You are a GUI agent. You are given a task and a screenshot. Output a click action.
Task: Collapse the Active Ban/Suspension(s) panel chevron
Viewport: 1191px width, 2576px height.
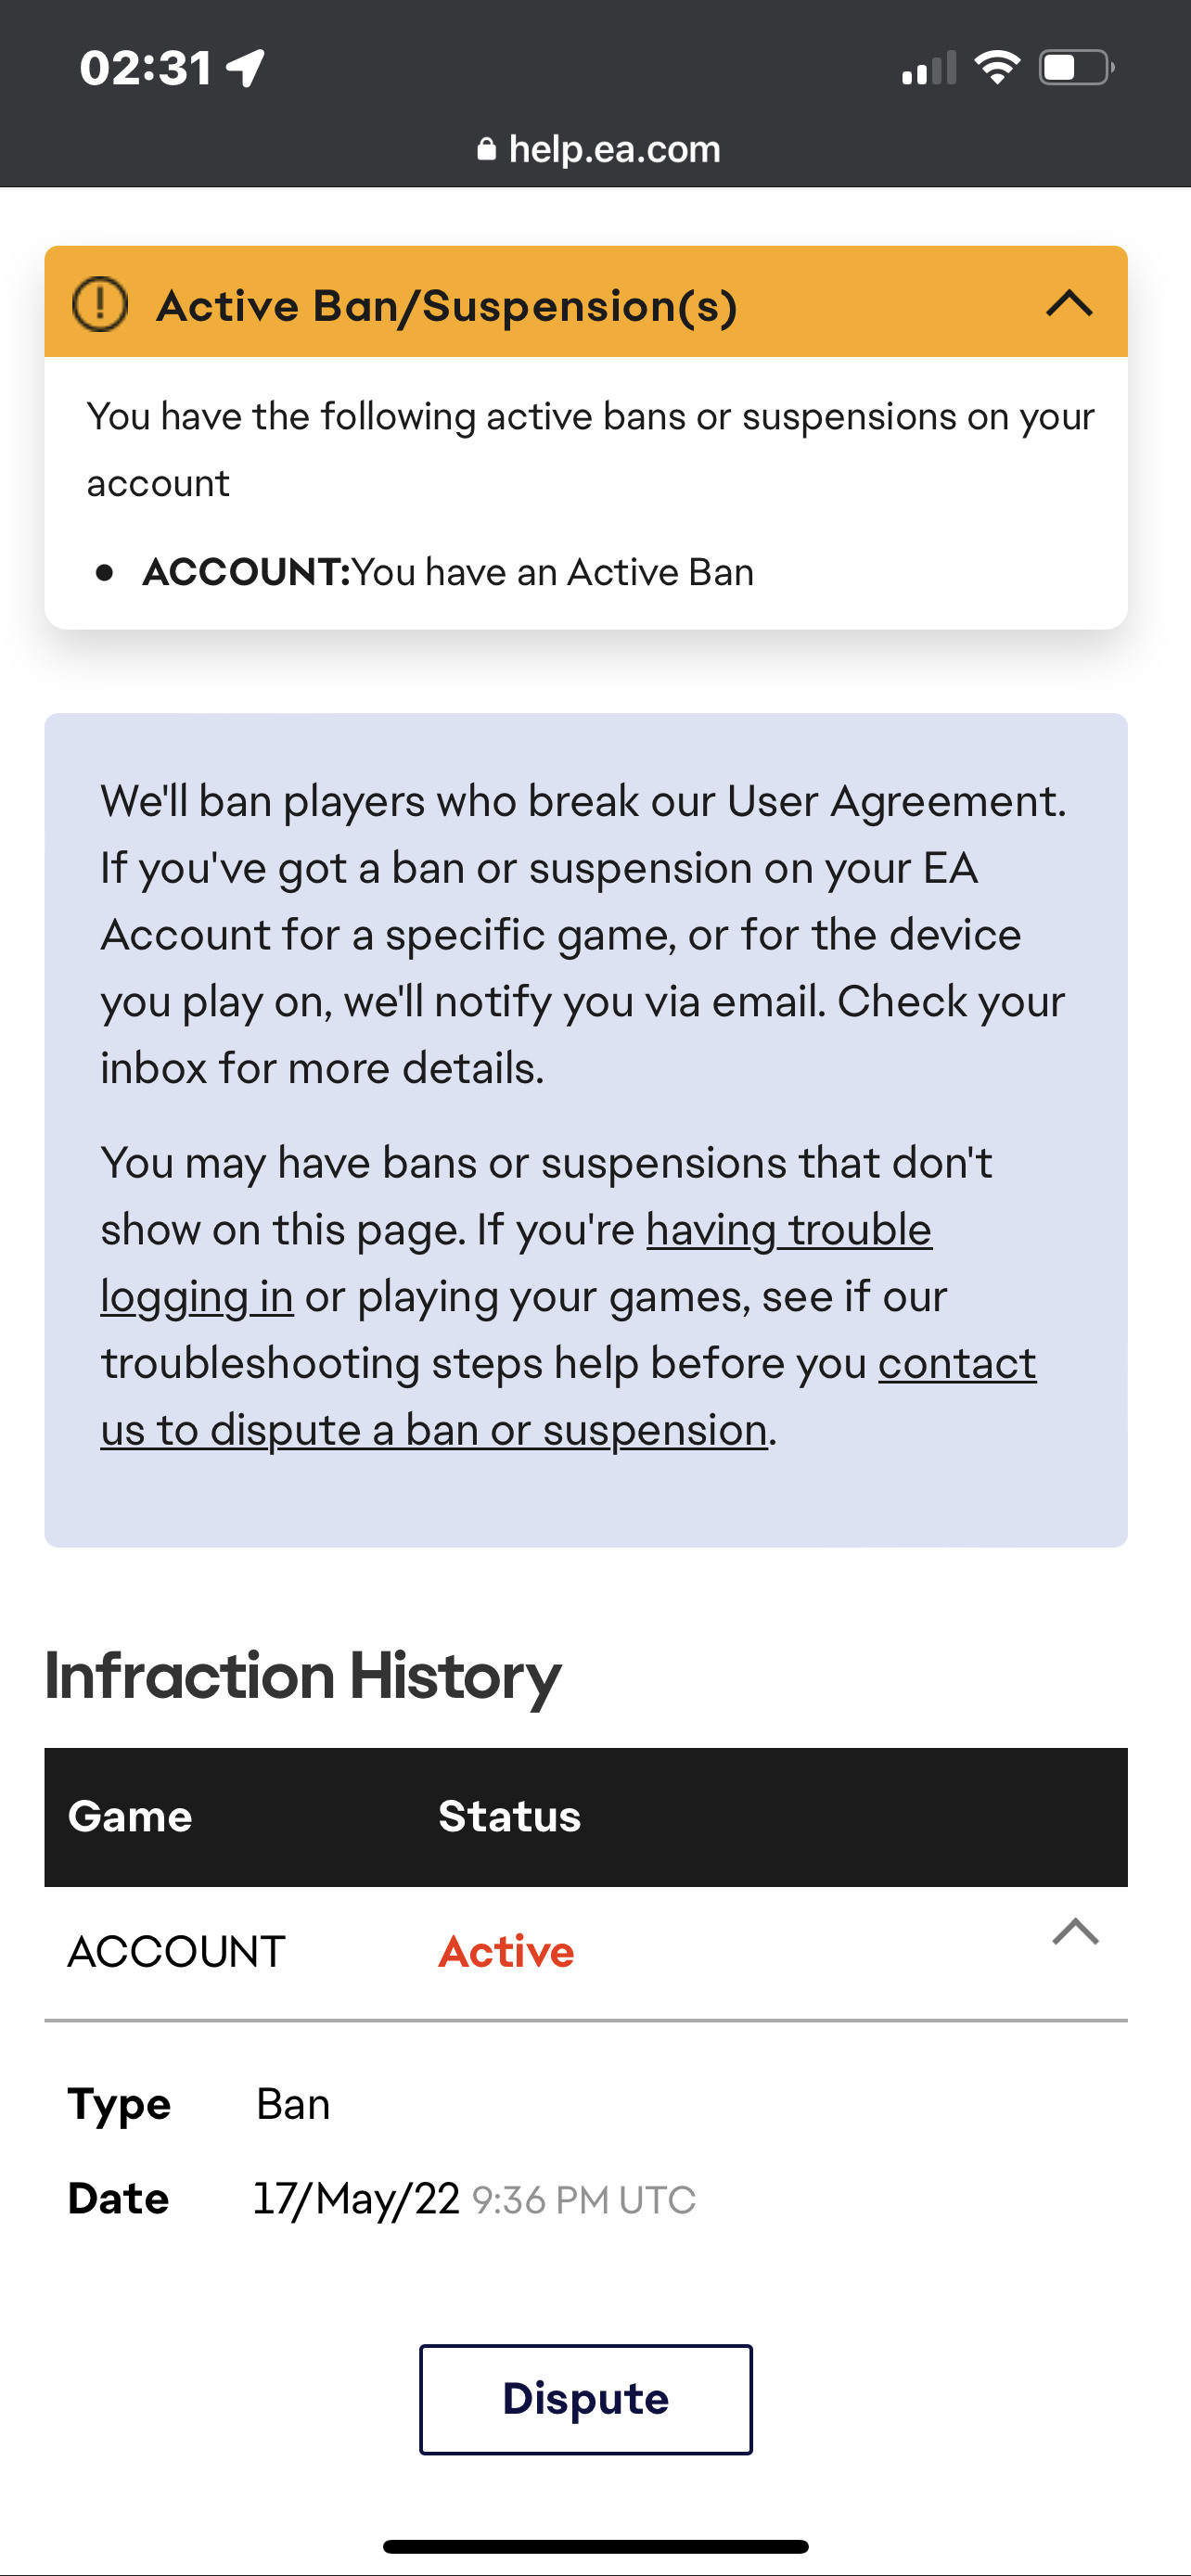(1069, 303)
